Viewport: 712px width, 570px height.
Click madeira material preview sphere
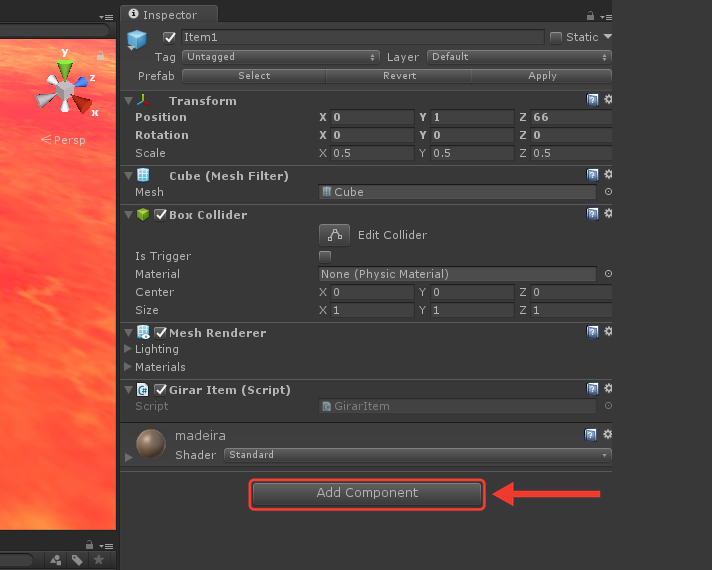[151, 444]
